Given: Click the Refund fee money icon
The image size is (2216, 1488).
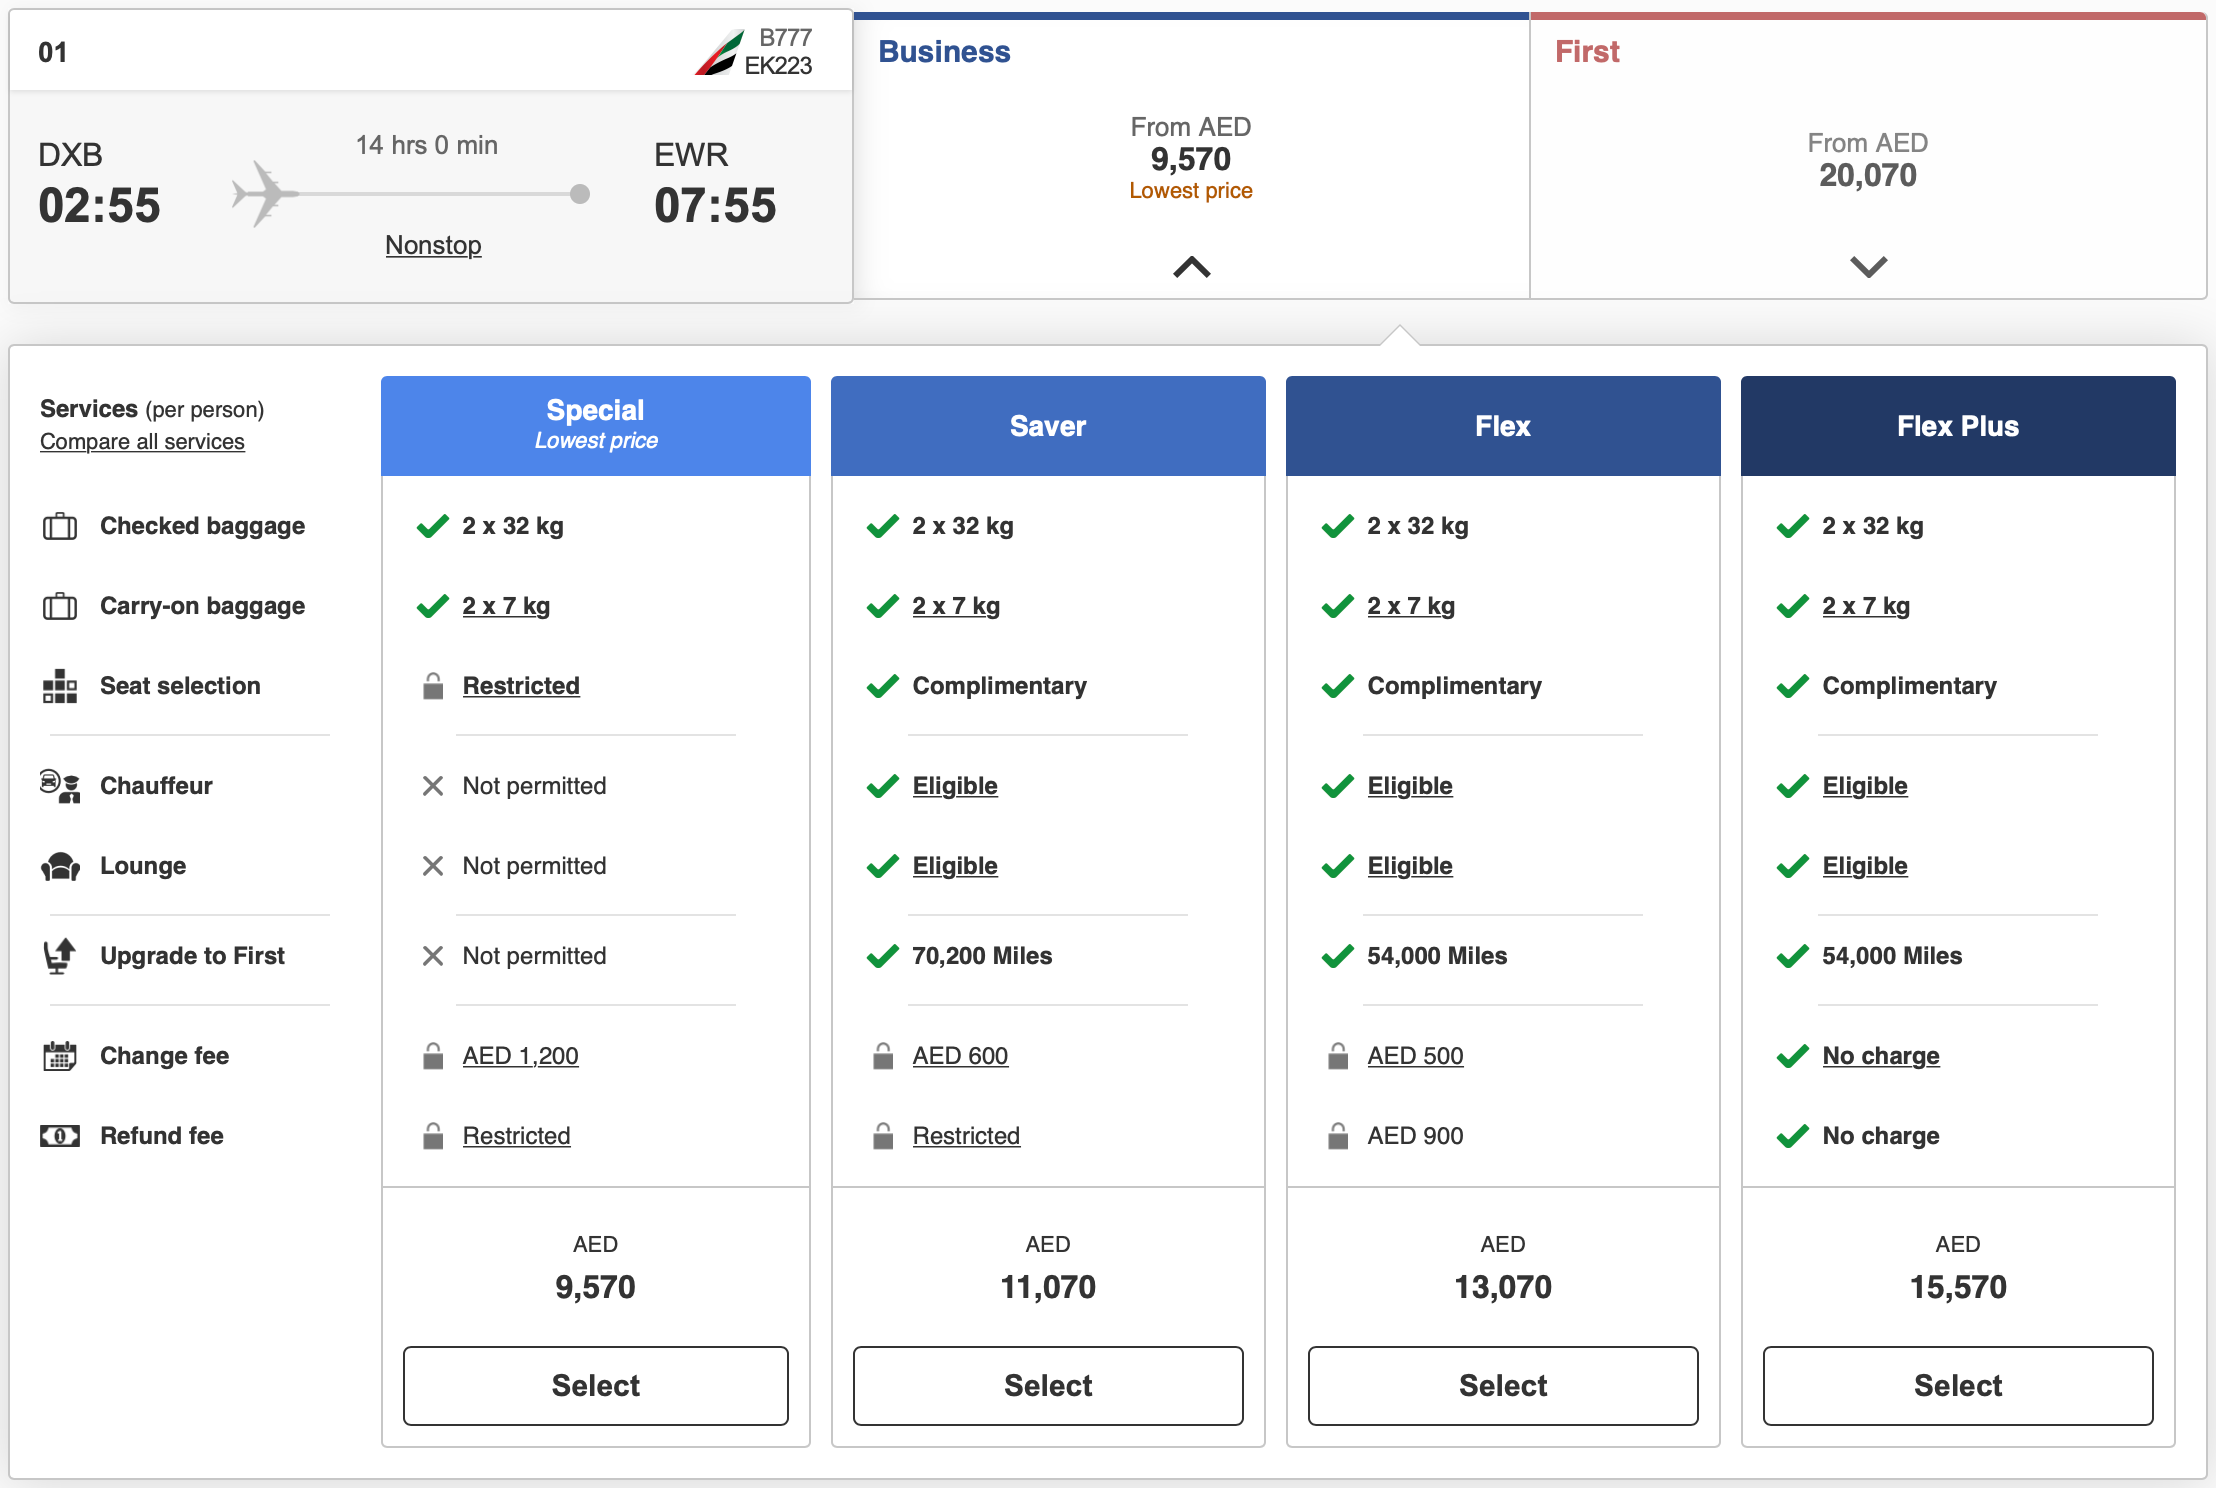Looking at the screenshot, I should coord(59,1136).
